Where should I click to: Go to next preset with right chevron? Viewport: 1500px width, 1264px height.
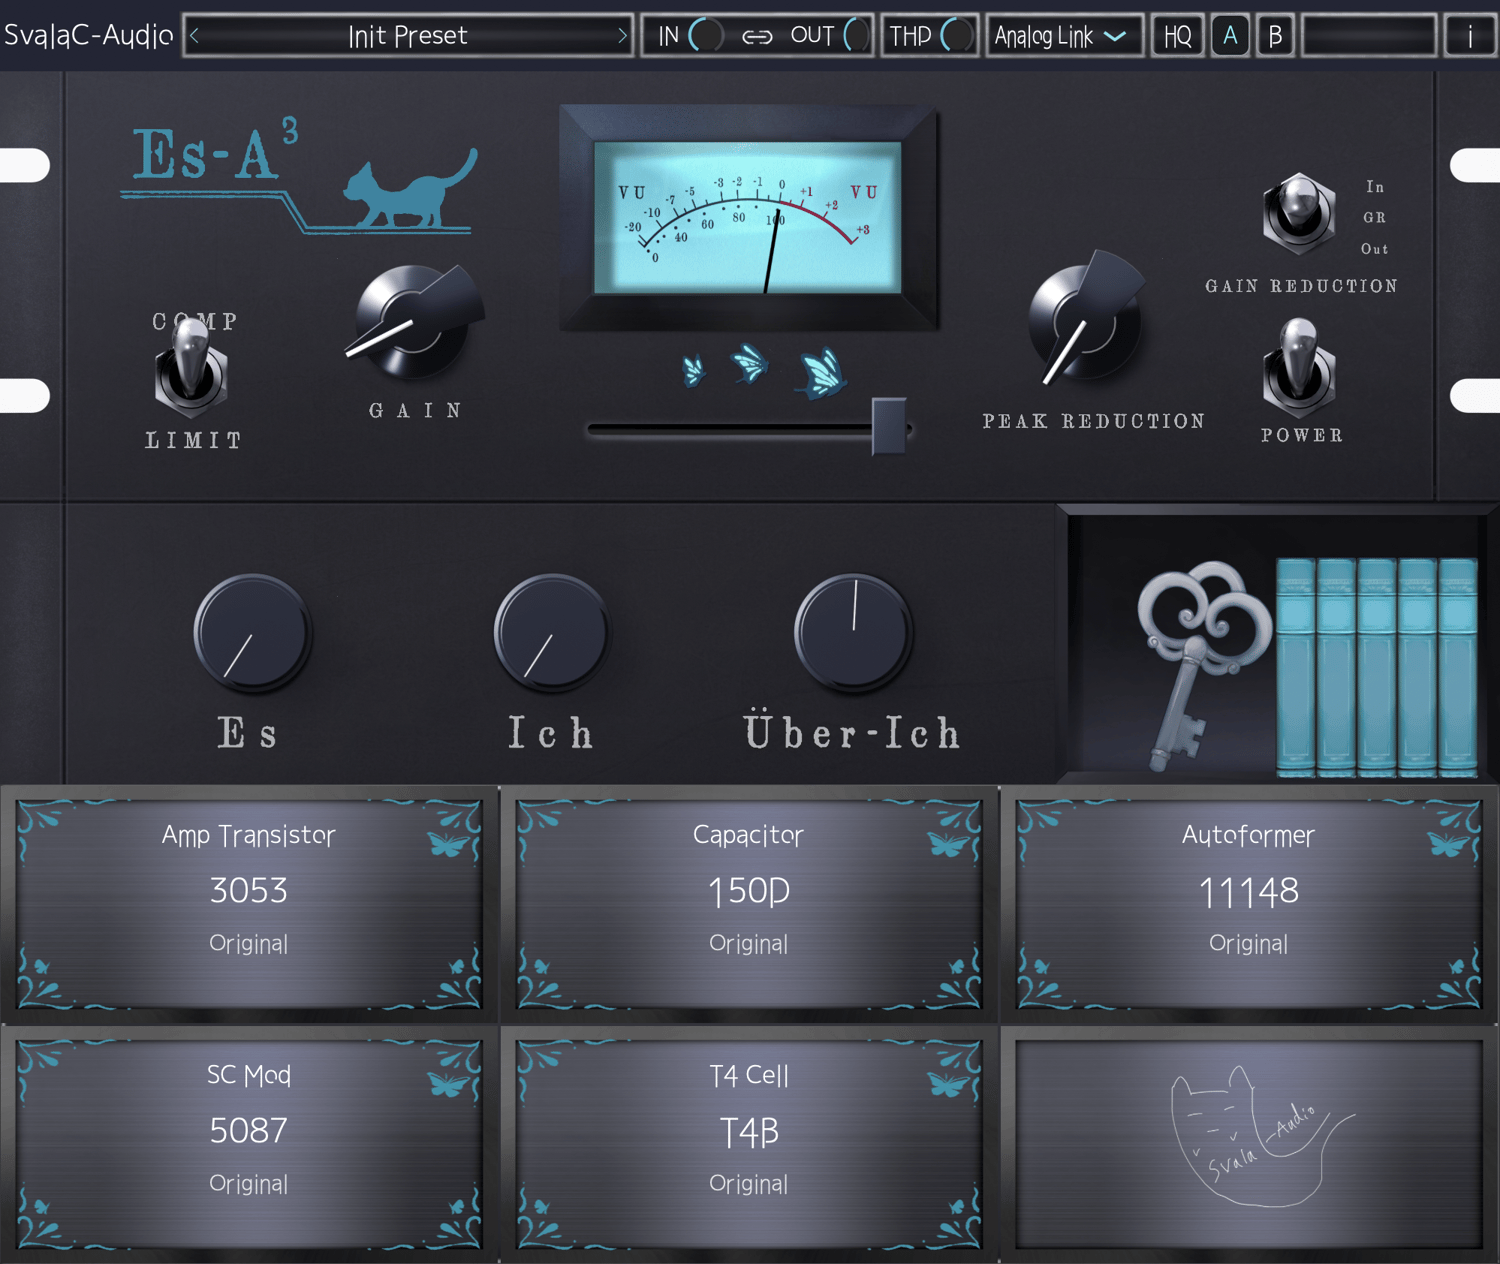(622, 36)
